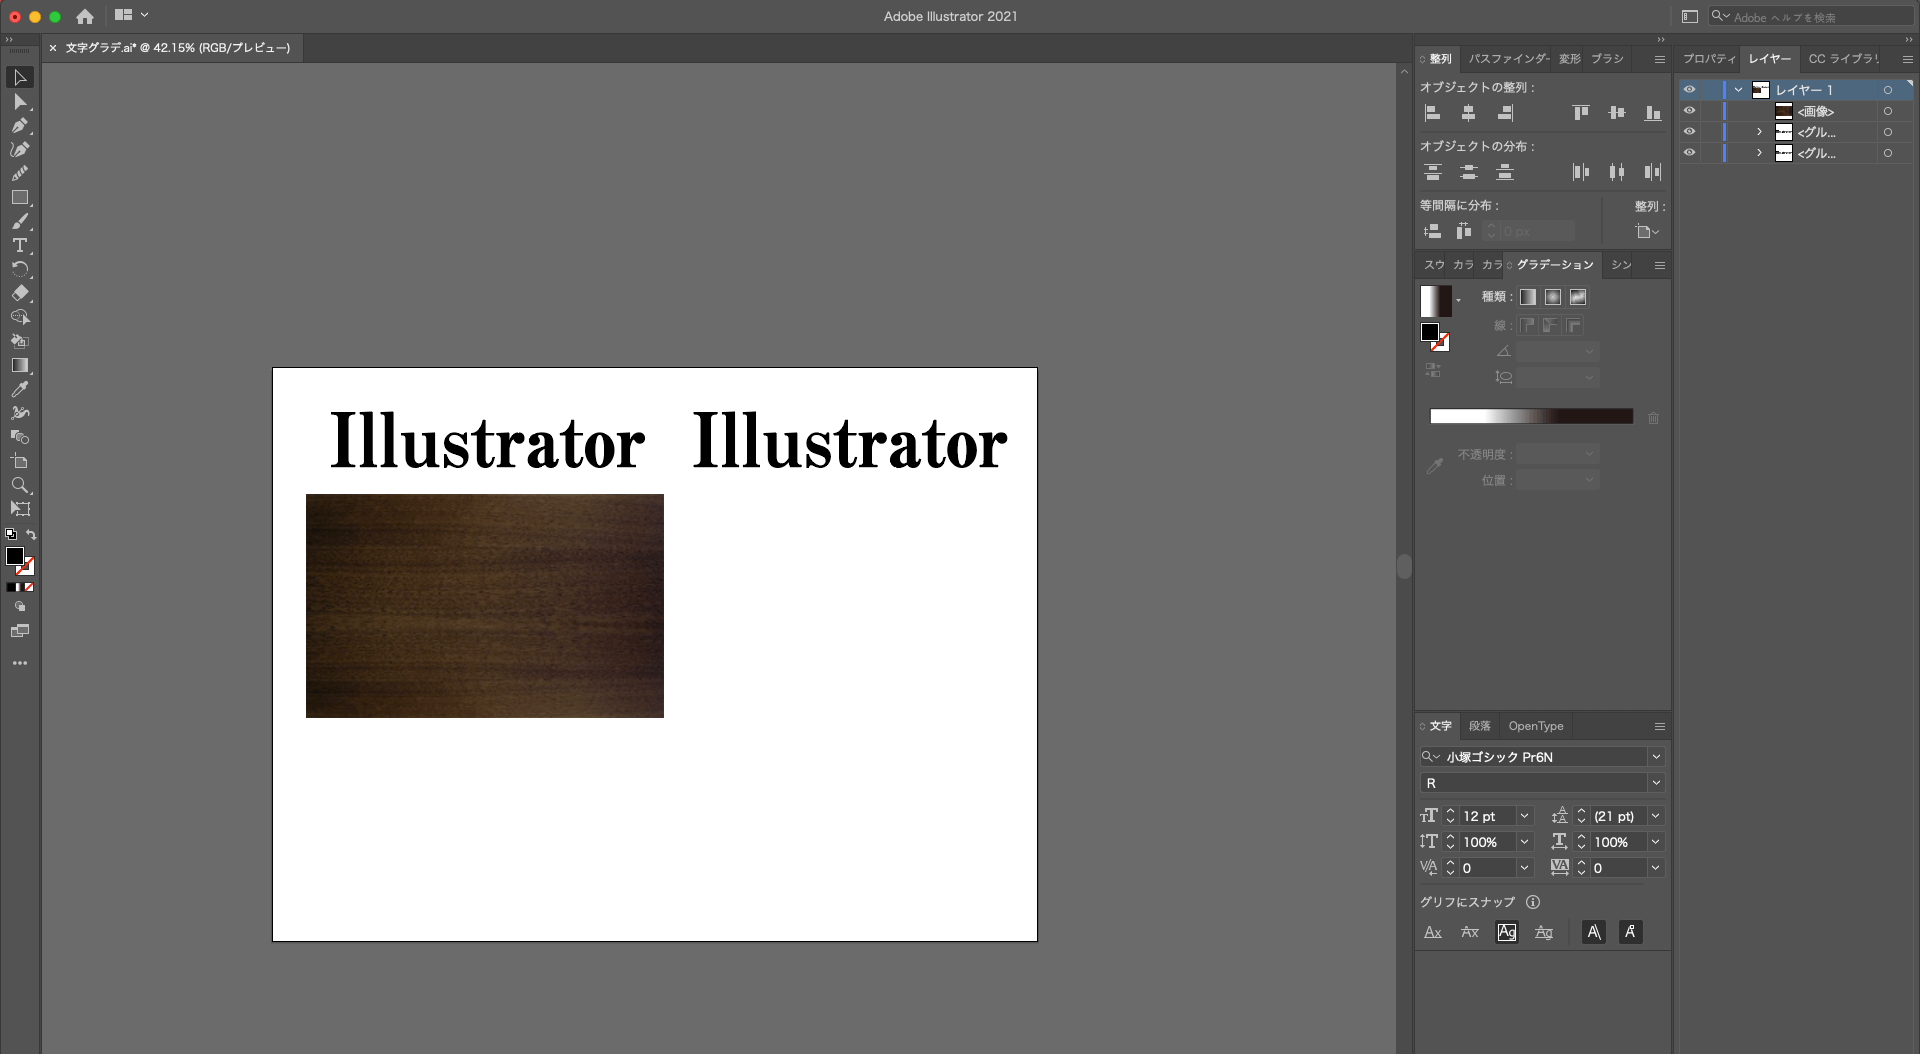Open leading (21 pt) dropdown
The image size is (1920, 1054).
coord(1656,816)
